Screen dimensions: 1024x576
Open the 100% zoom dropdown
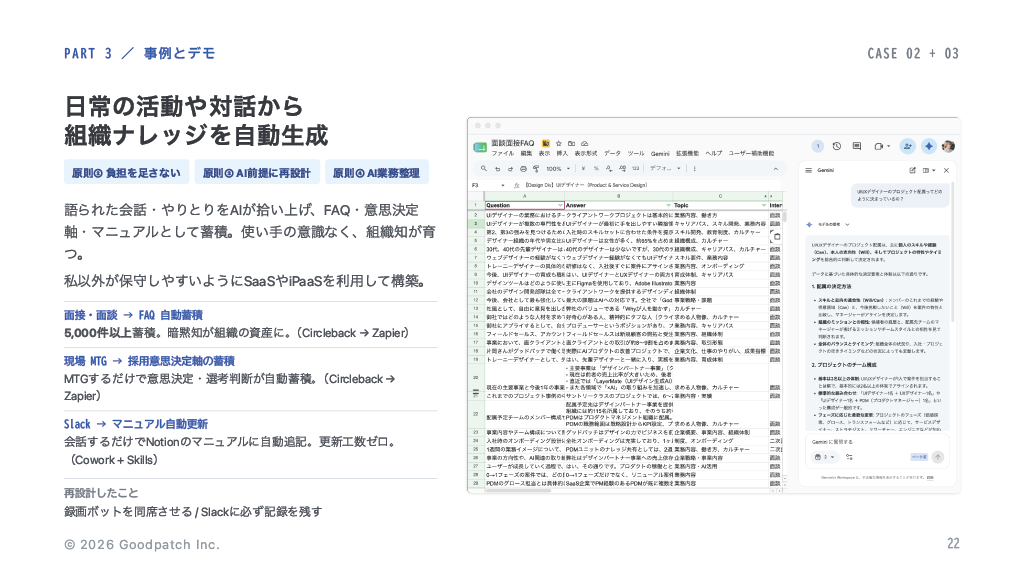[x=557, y=168]
